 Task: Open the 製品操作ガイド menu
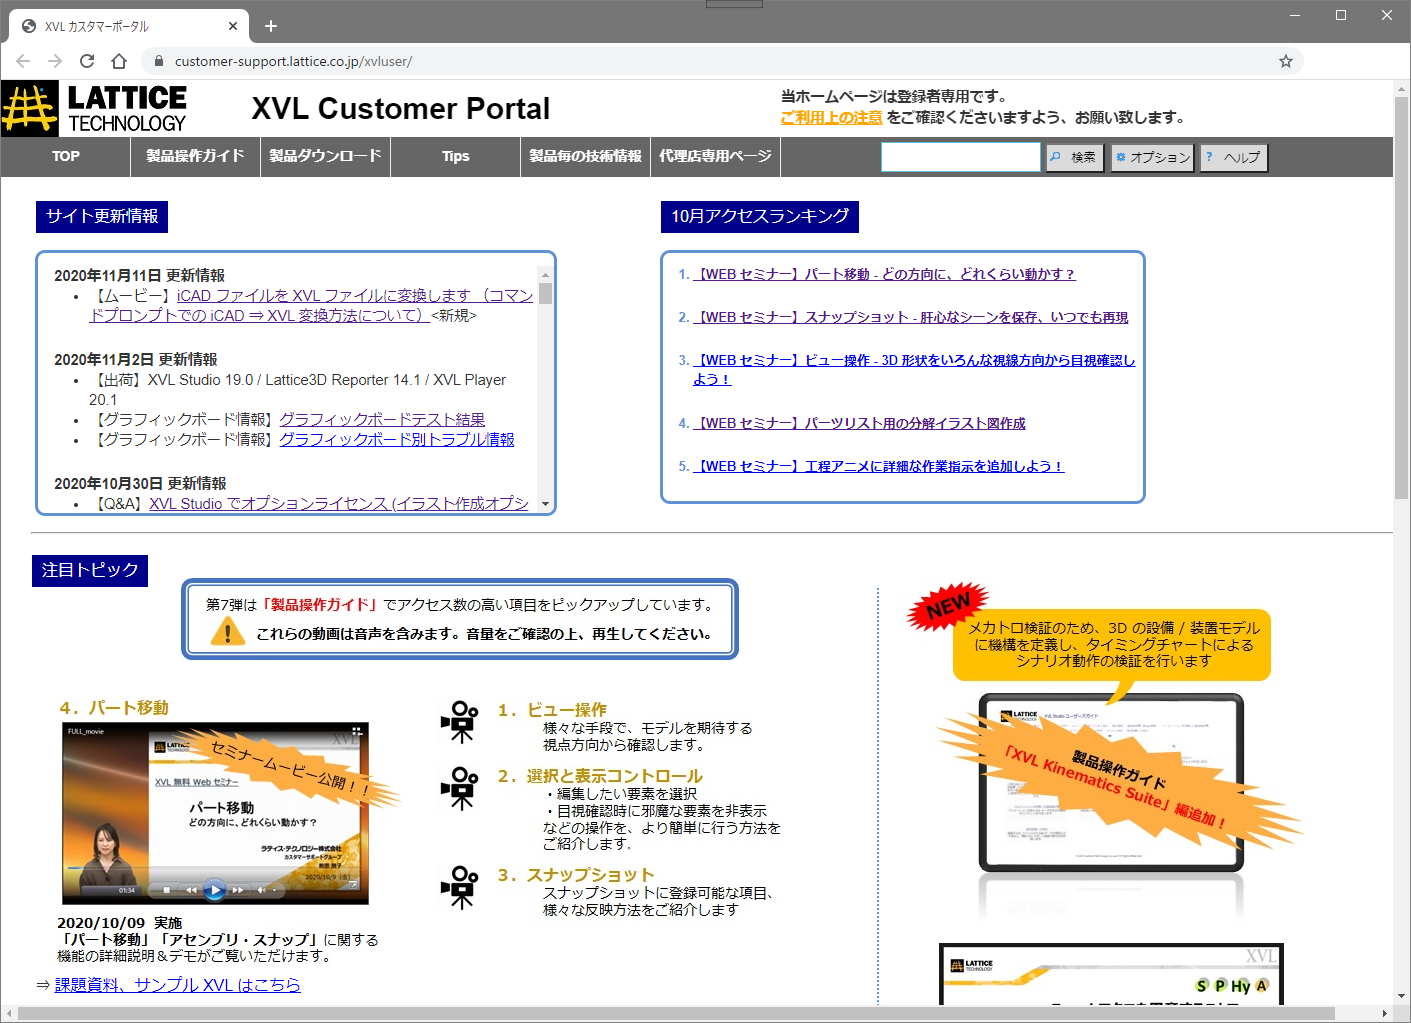click(x=195, y=156)
